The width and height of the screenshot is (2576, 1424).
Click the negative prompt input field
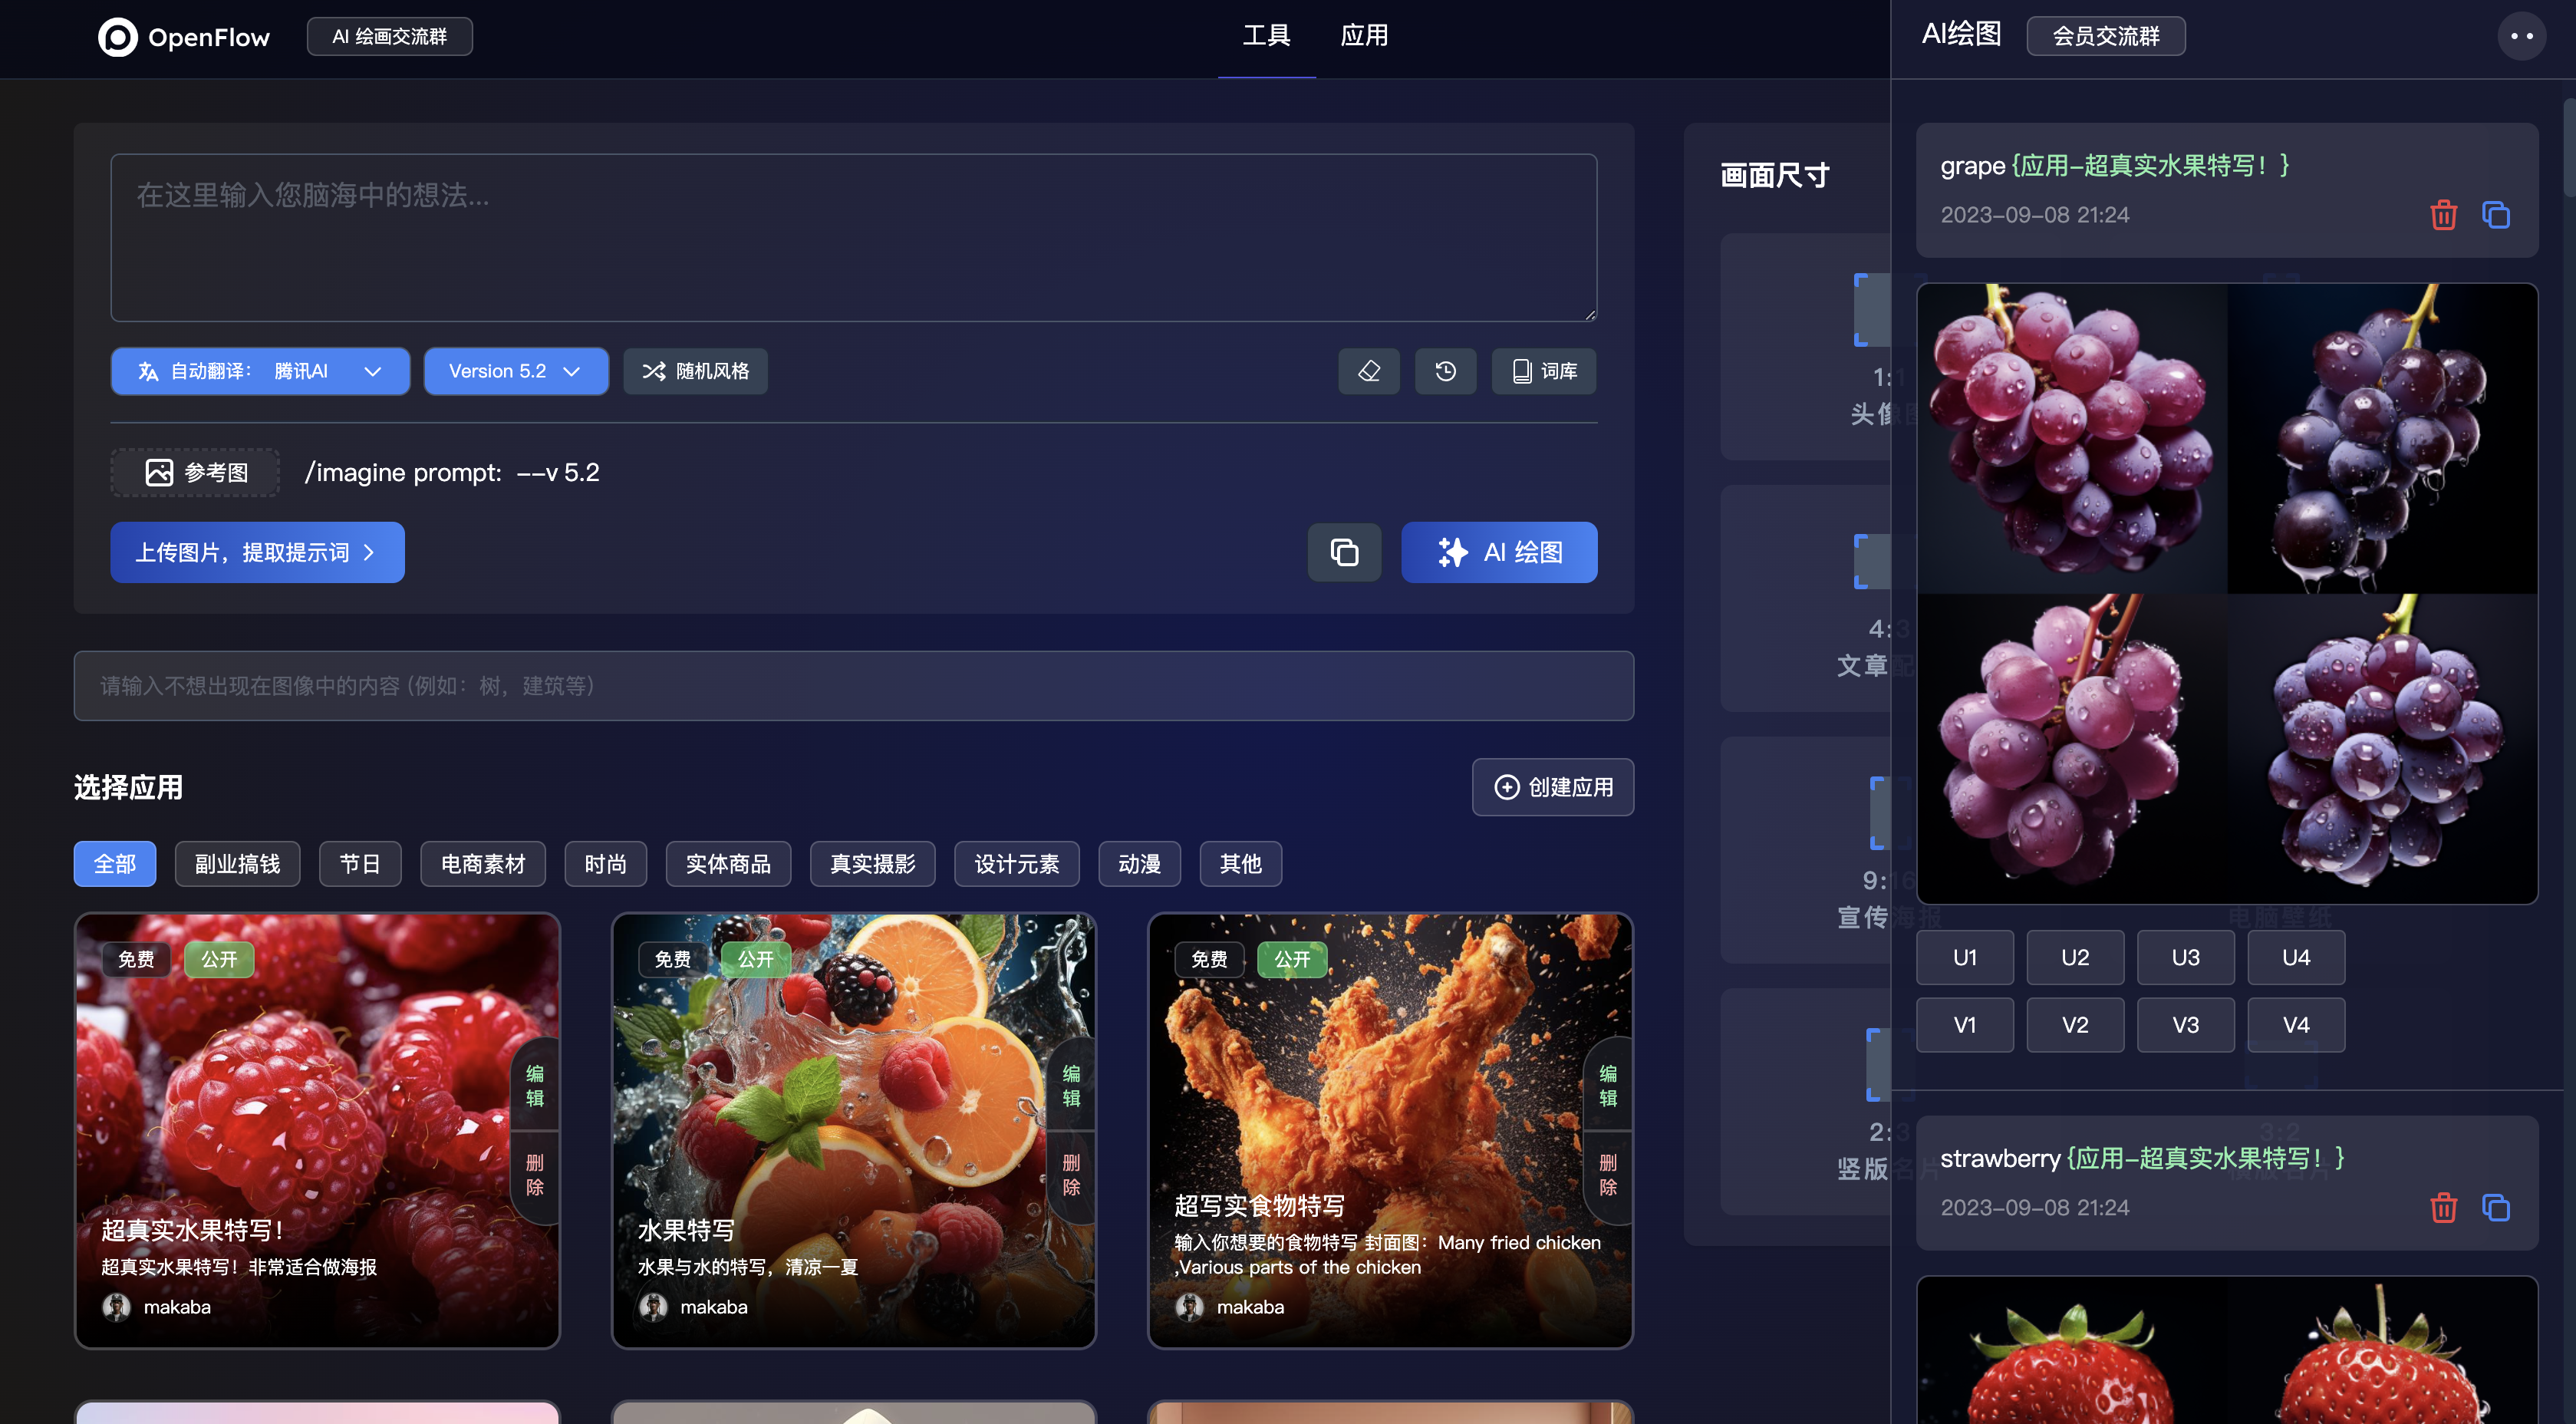pyautogui.click(x=853, y=686)
